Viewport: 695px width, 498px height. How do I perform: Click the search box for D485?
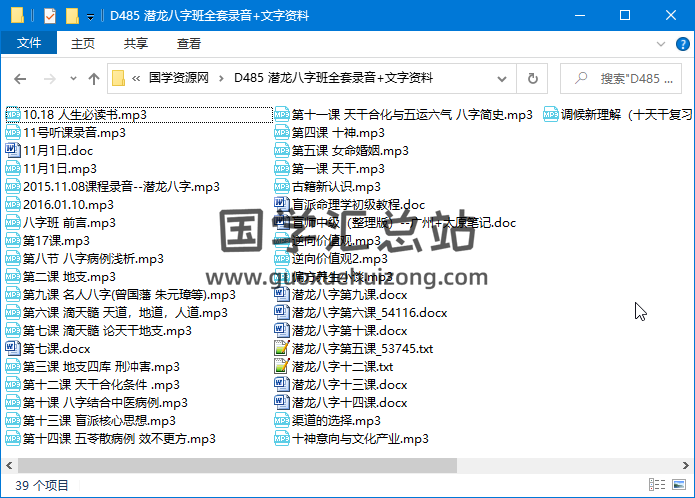click(x=621, y=79)
